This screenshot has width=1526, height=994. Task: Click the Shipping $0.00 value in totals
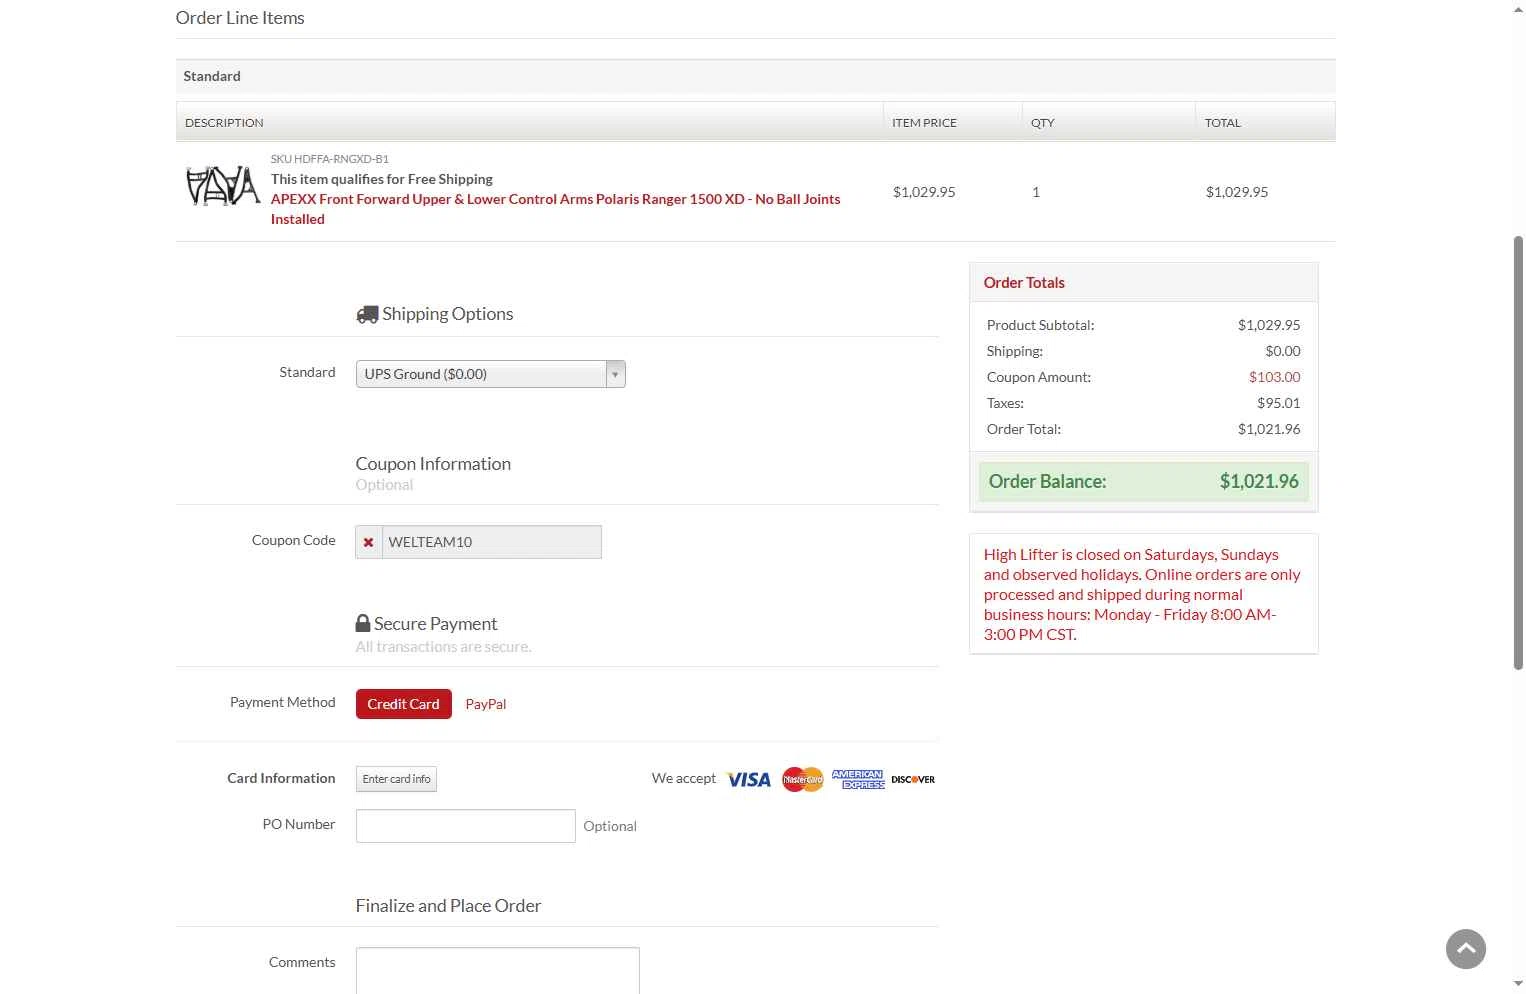[1283, 351]
